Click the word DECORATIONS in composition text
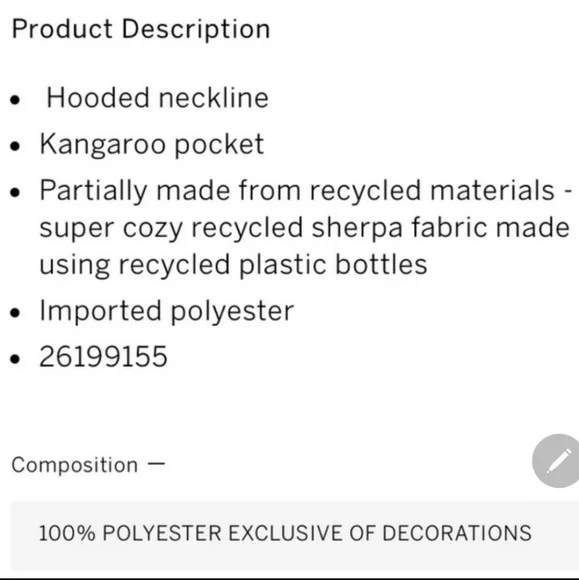This screenshot has height=580, width=579. 457,533
